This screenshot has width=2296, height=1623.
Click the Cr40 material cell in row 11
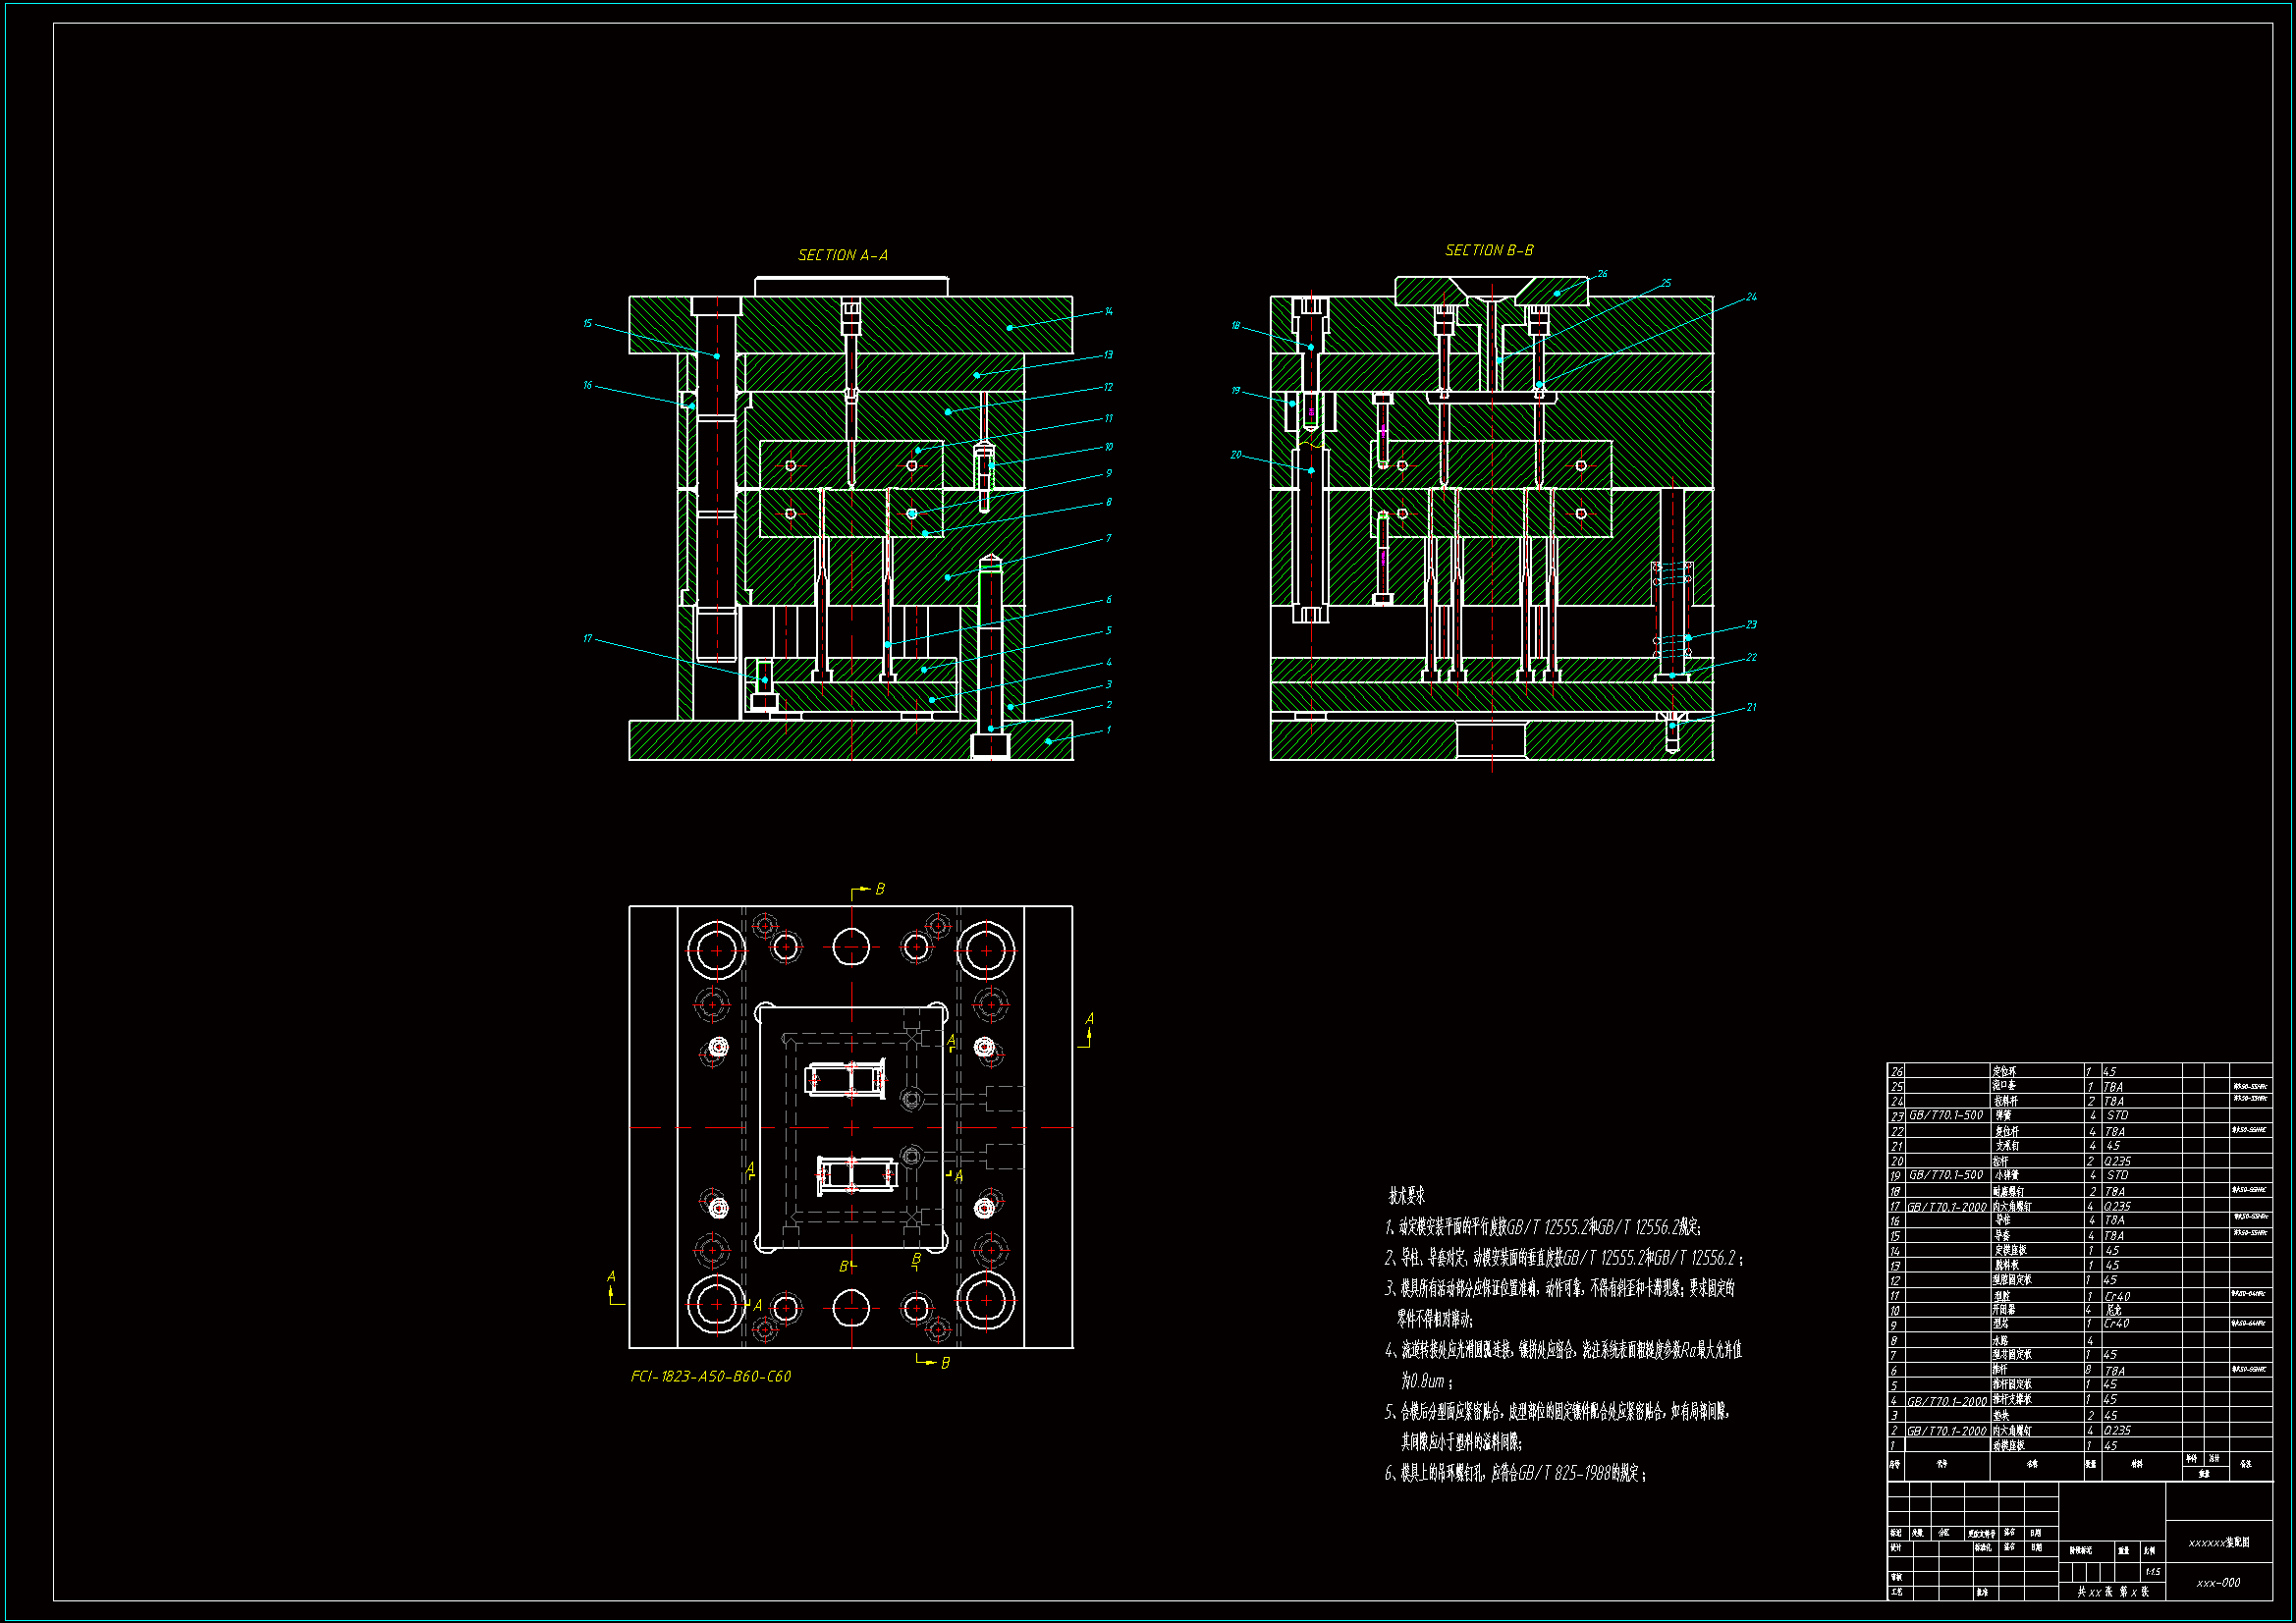coord(2116,1296)
